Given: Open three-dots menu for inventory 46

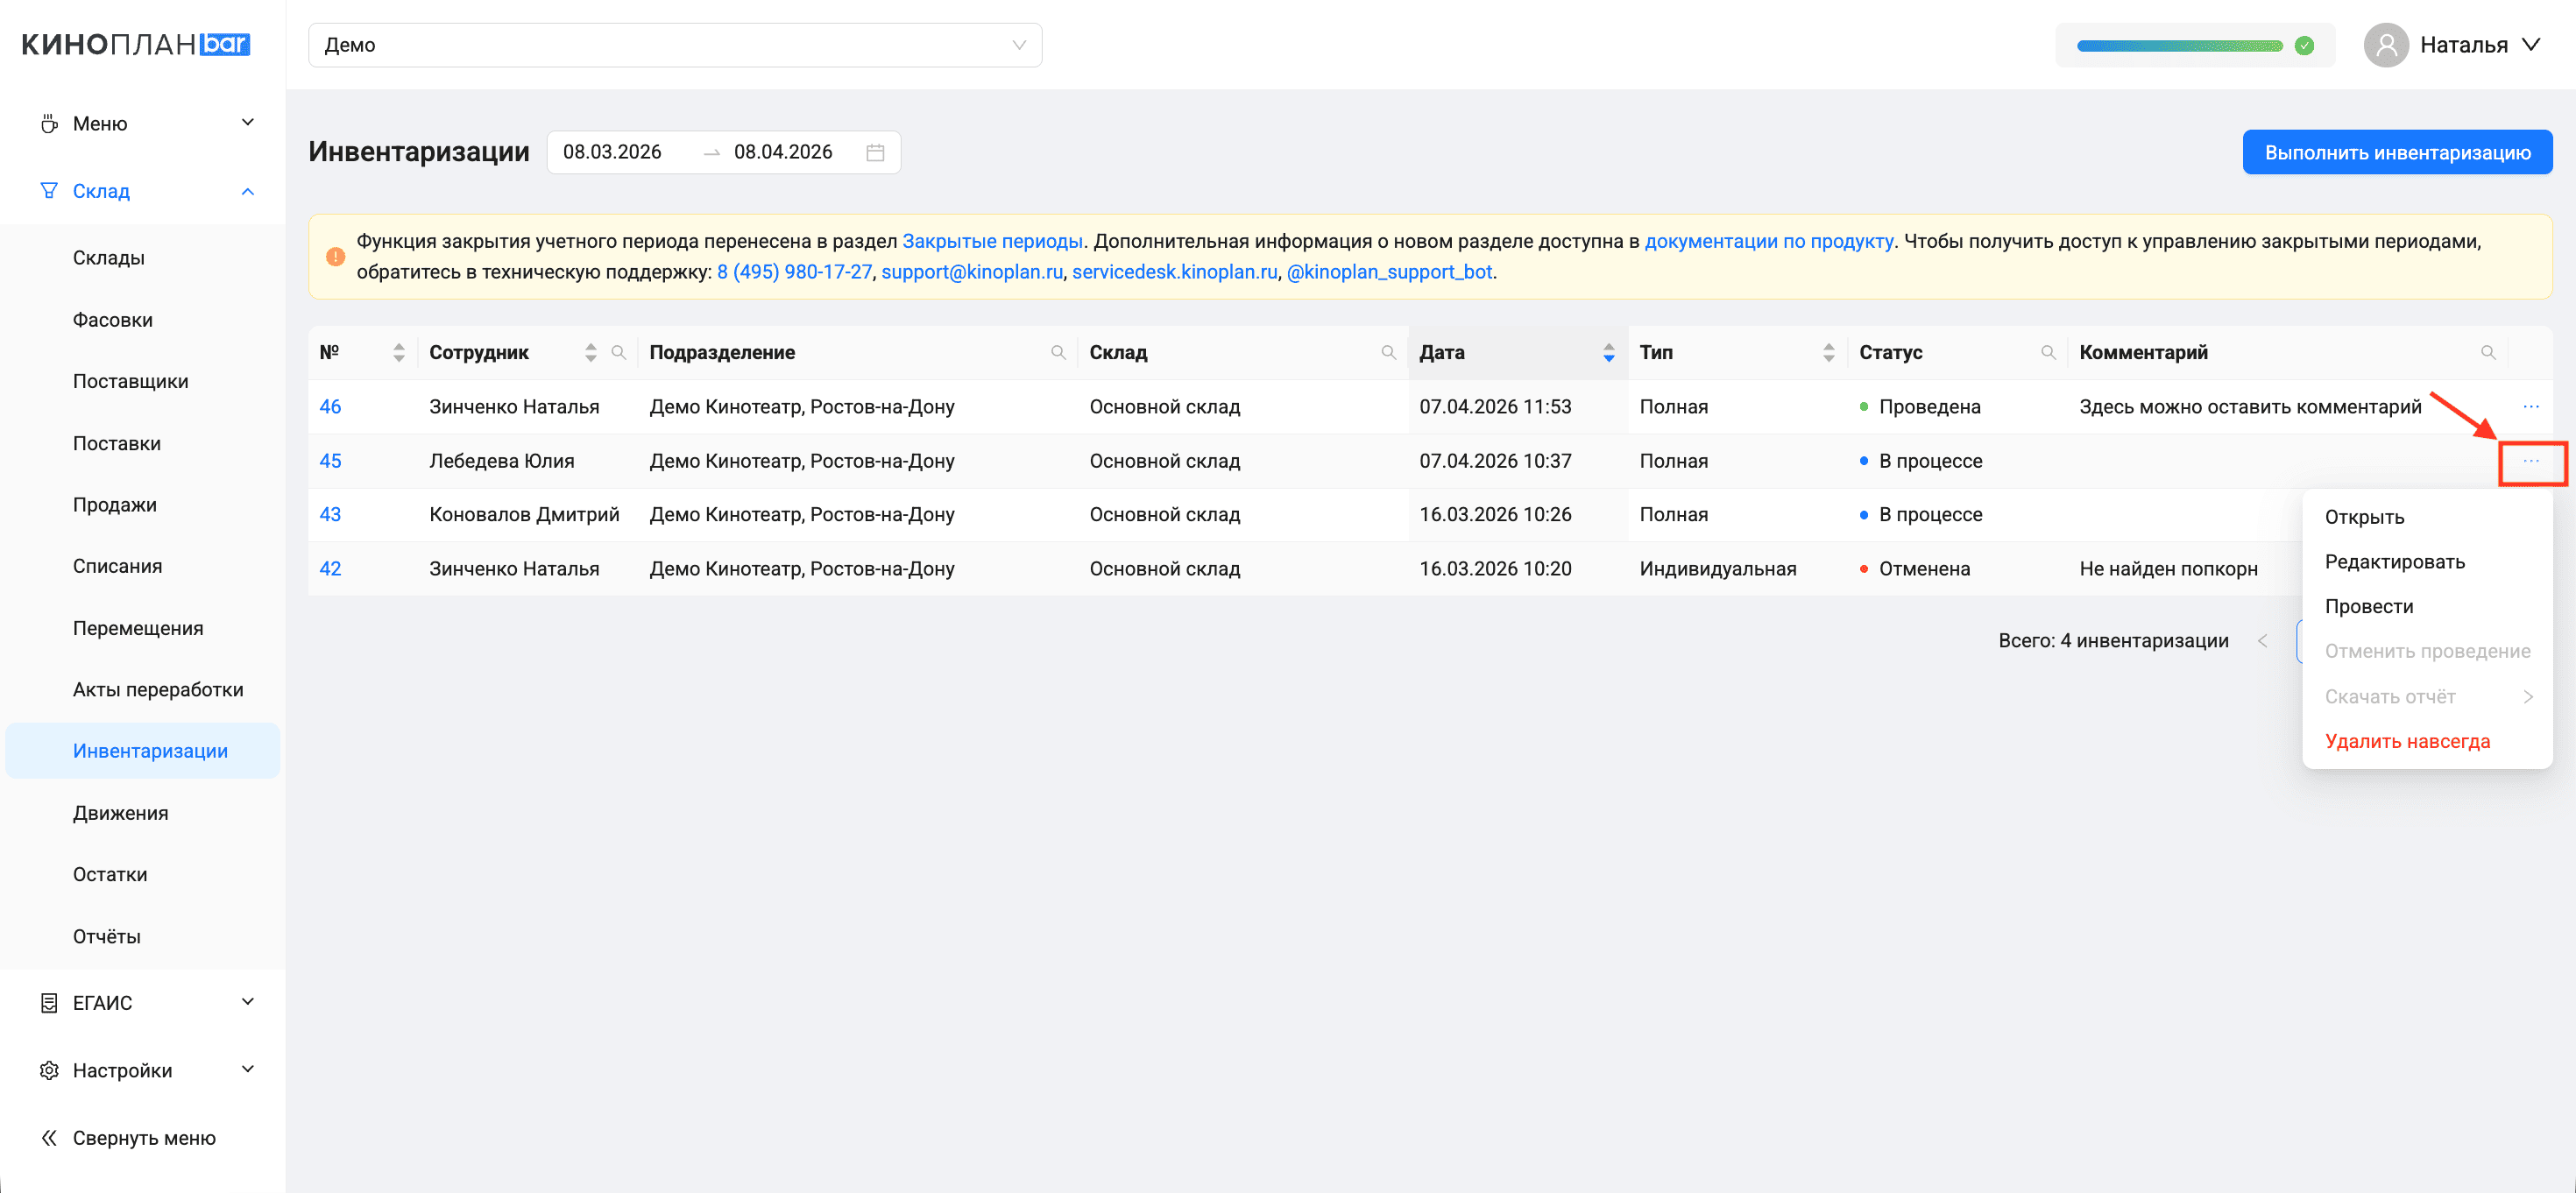Looking at the screenshot, I should coord(2530,406).
